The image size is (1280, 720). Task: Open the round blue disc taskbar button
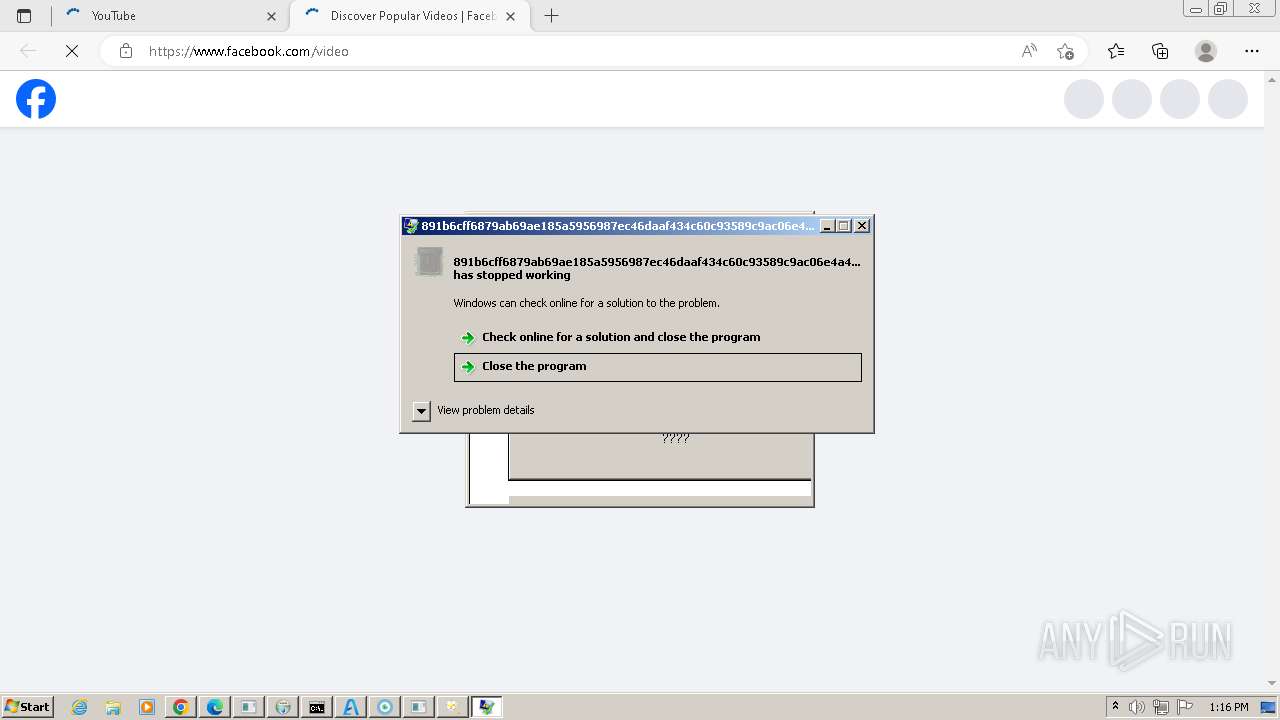click(x=385, y=707)
